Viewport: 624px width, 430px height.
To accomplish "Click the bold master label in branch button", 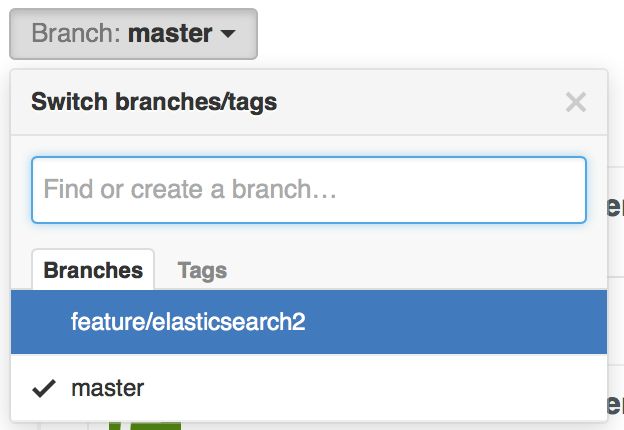I will click(170, 34).
